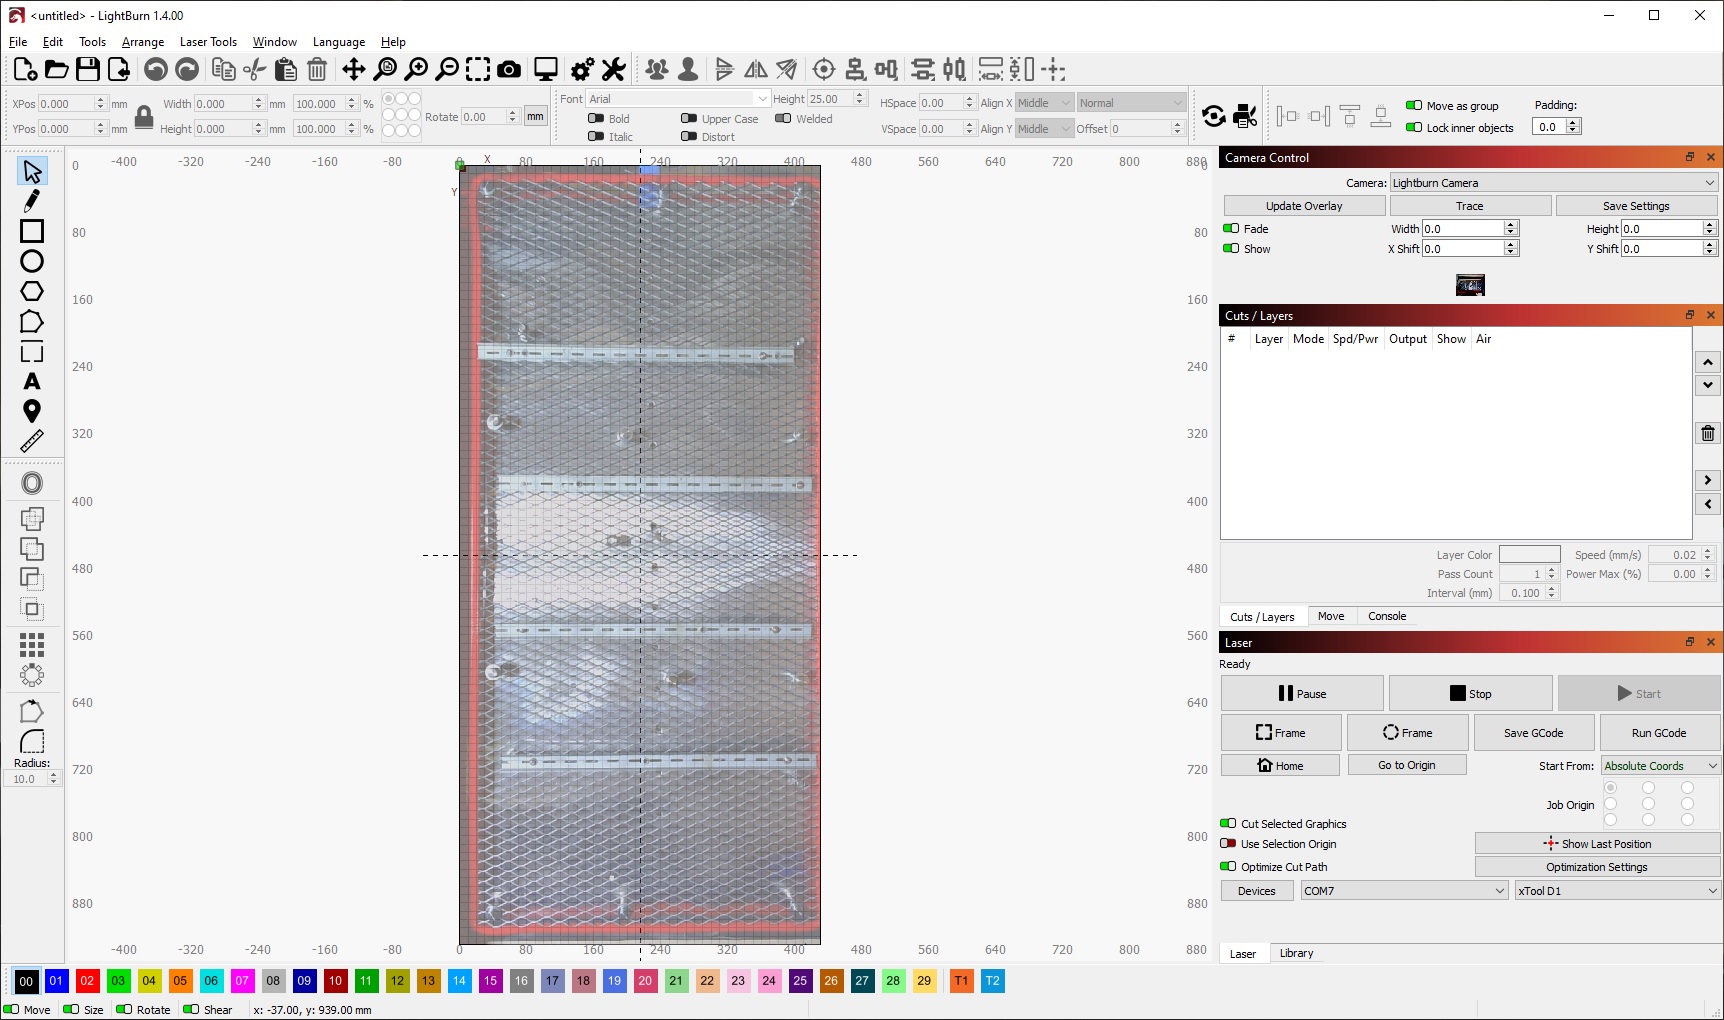This screenshot has width=1724, height=1020.
Task: Expand the COM7 port dropdown
Action: [x=1404, y=891]
